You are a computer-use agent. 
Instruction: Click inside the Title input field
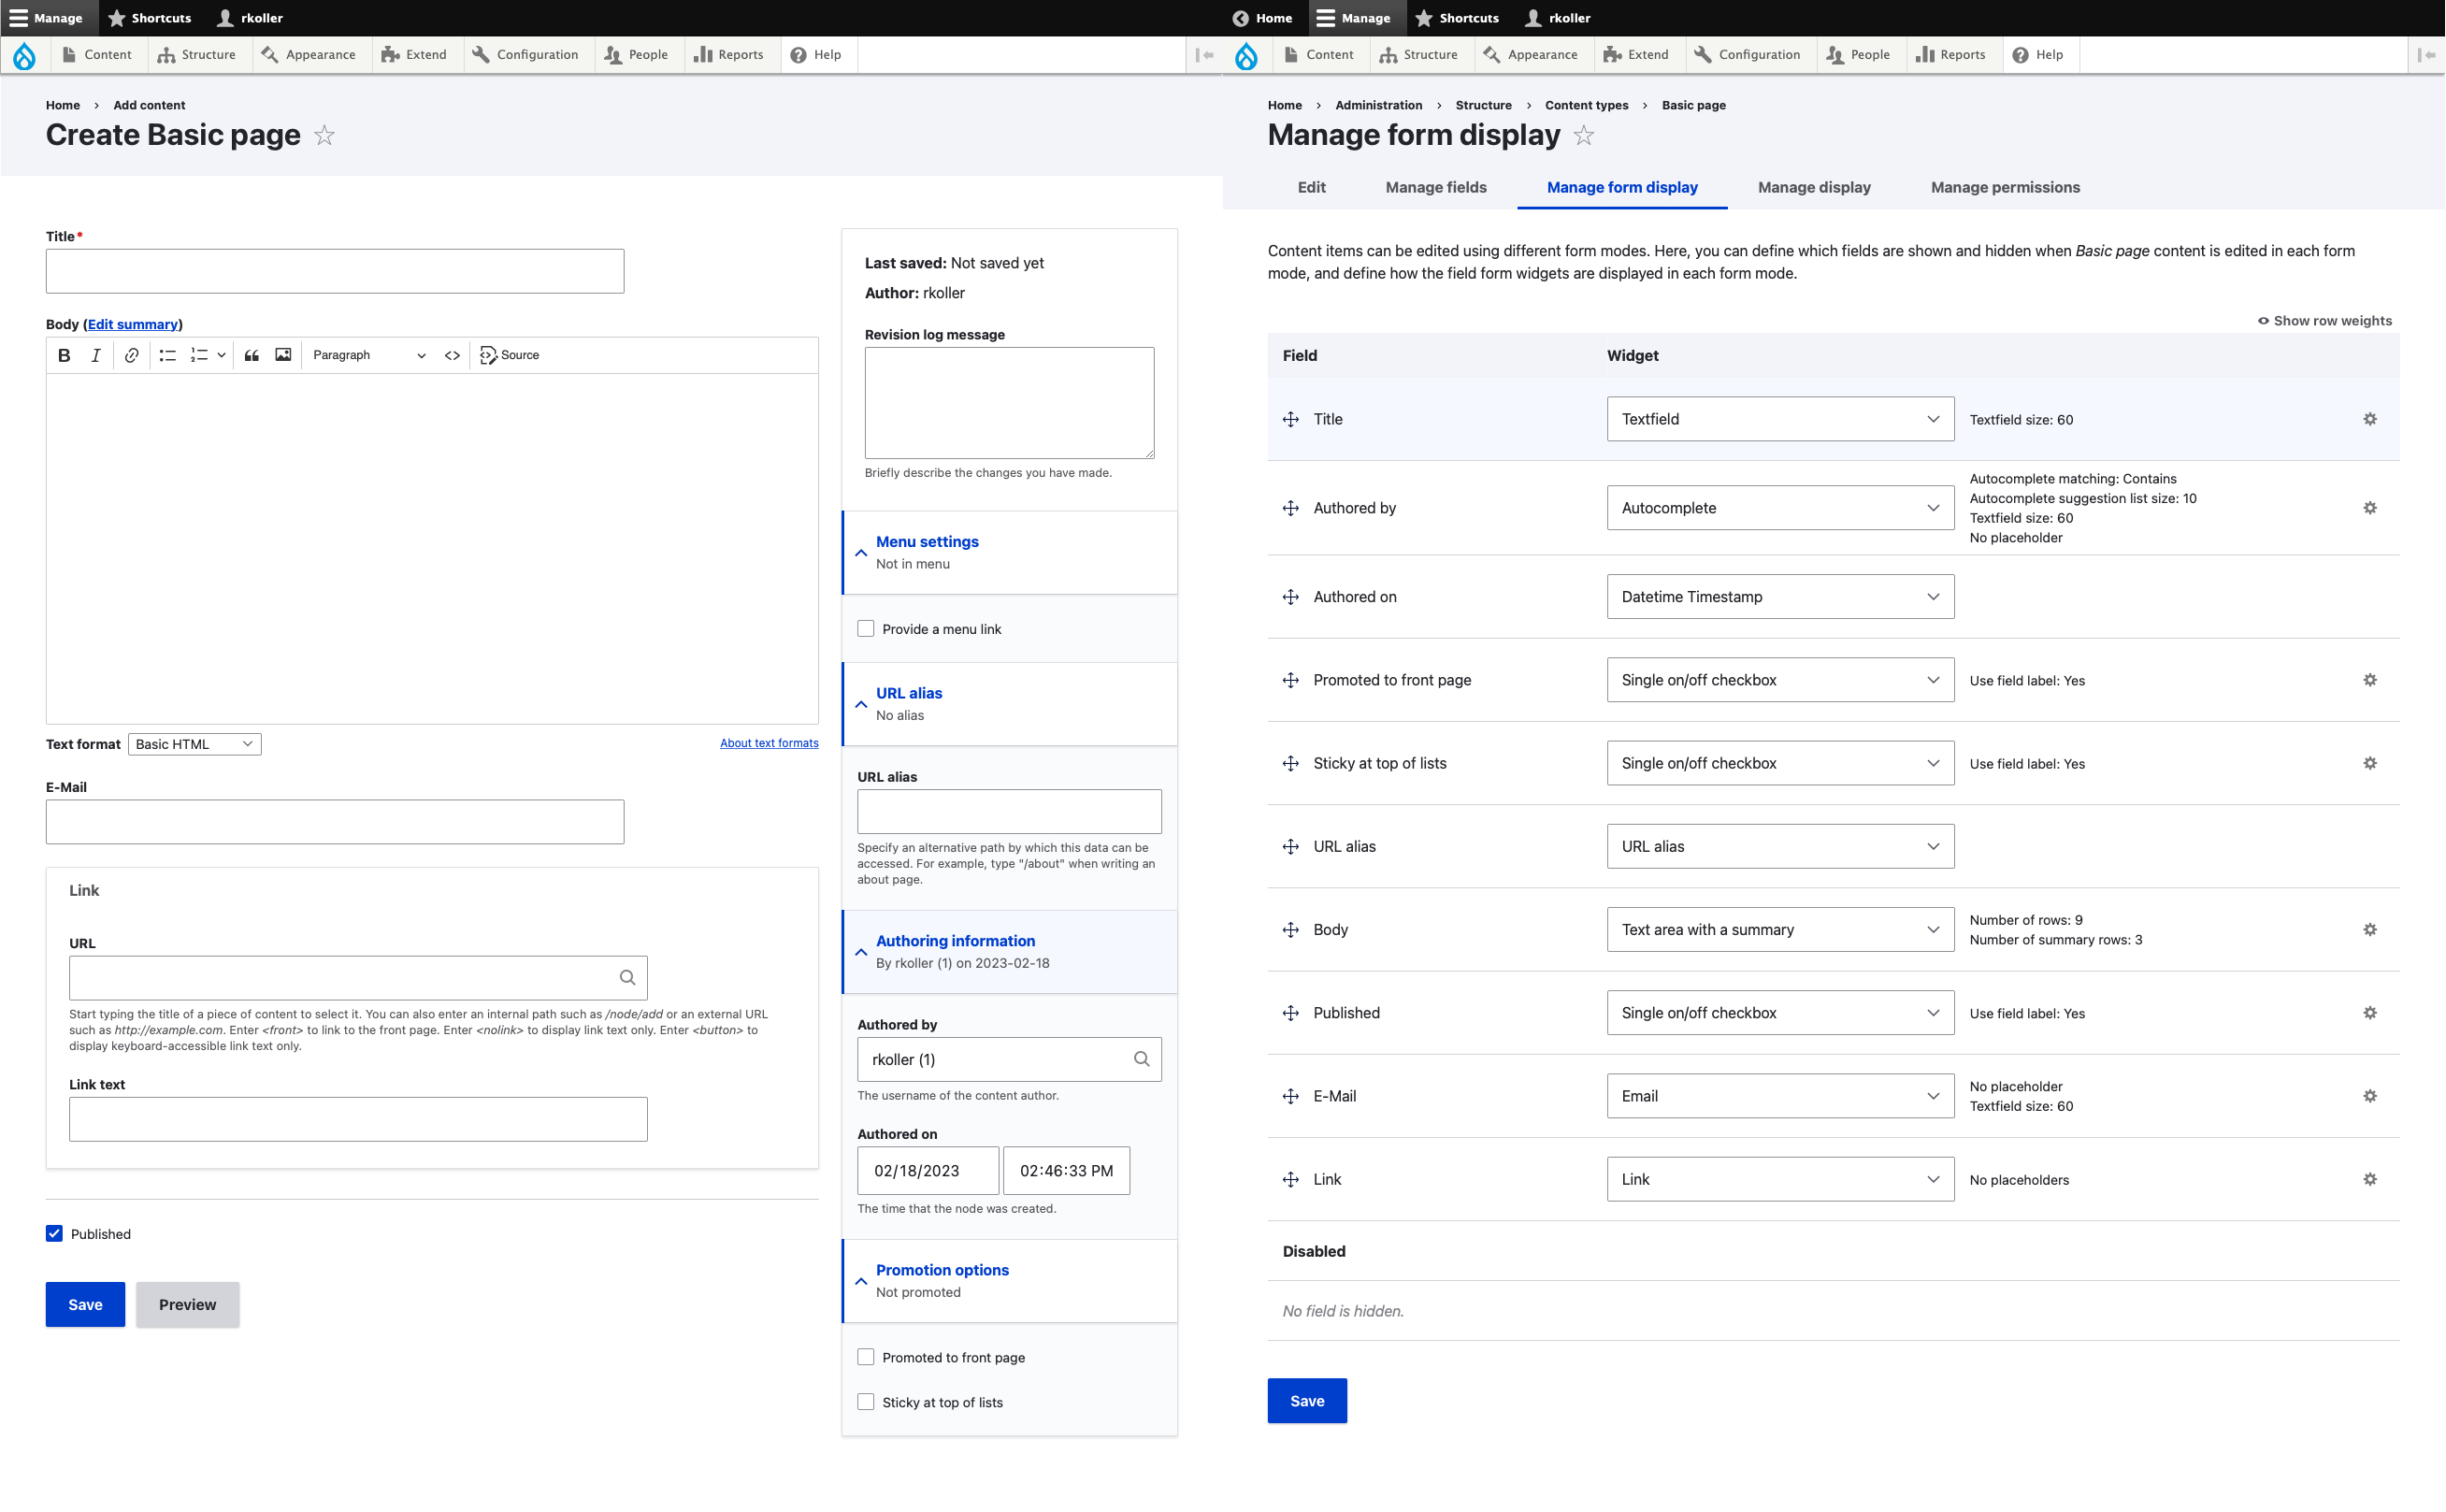click(x=334, y=270)
